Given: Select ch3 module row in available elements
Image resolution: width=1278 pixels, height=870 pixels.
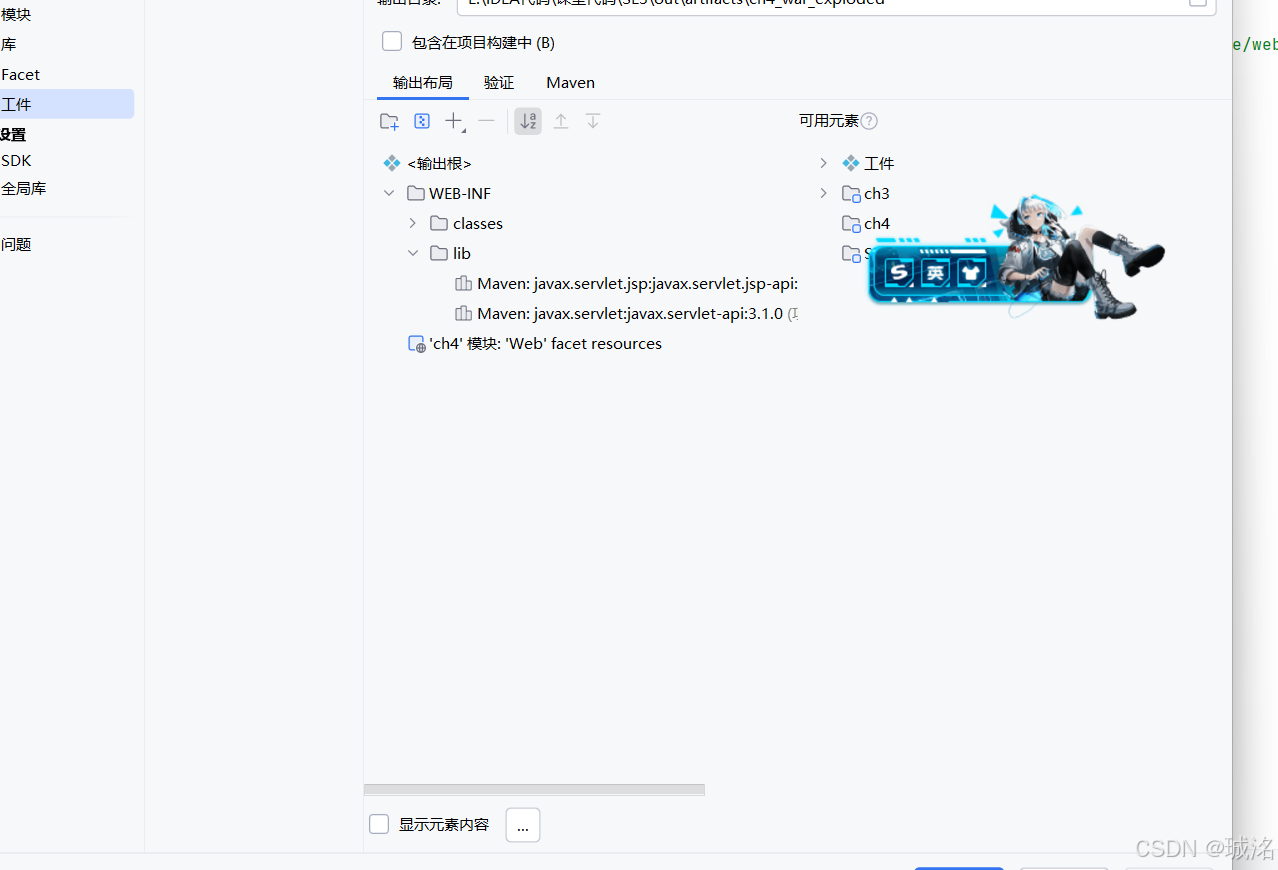Looking at the screenshot, I should pyautogui.click(x=866, y=193).
